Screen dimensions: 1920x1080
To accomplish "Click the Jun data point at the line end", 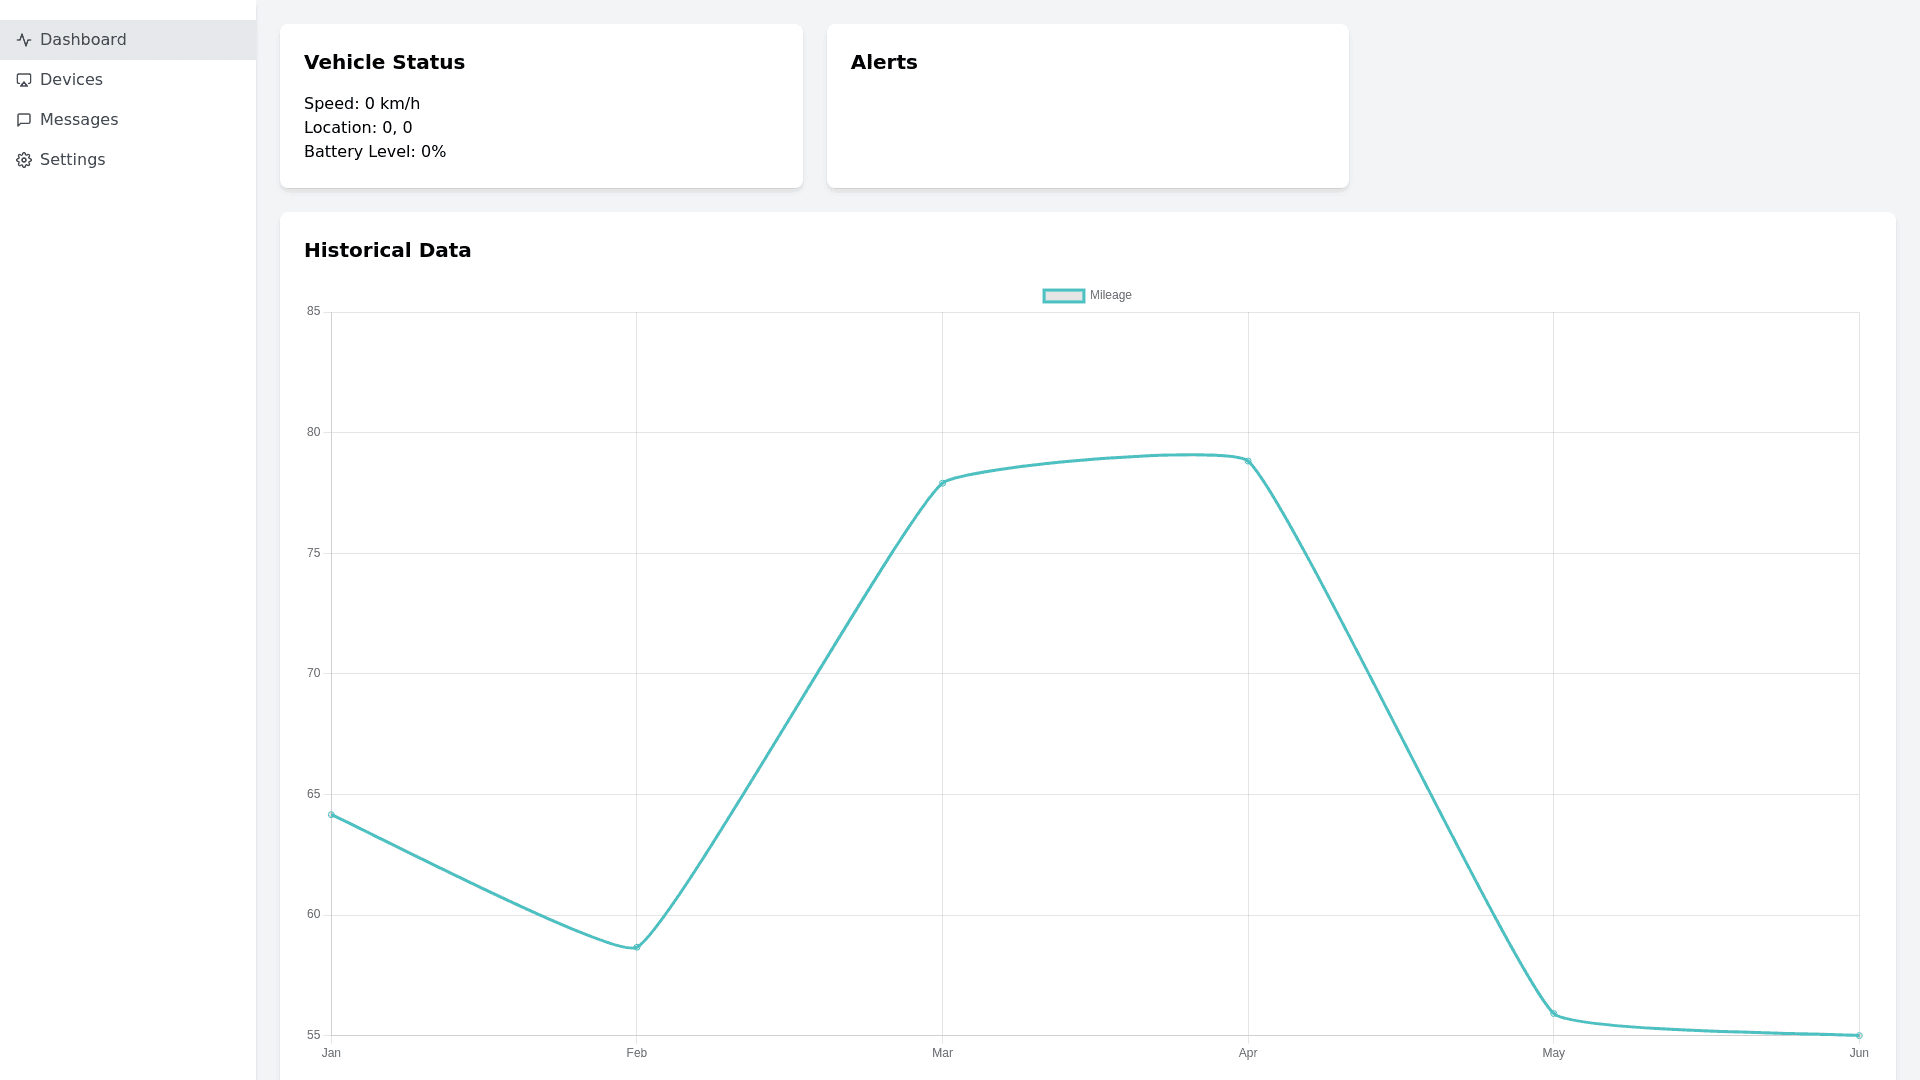I will (1859, 1036).
